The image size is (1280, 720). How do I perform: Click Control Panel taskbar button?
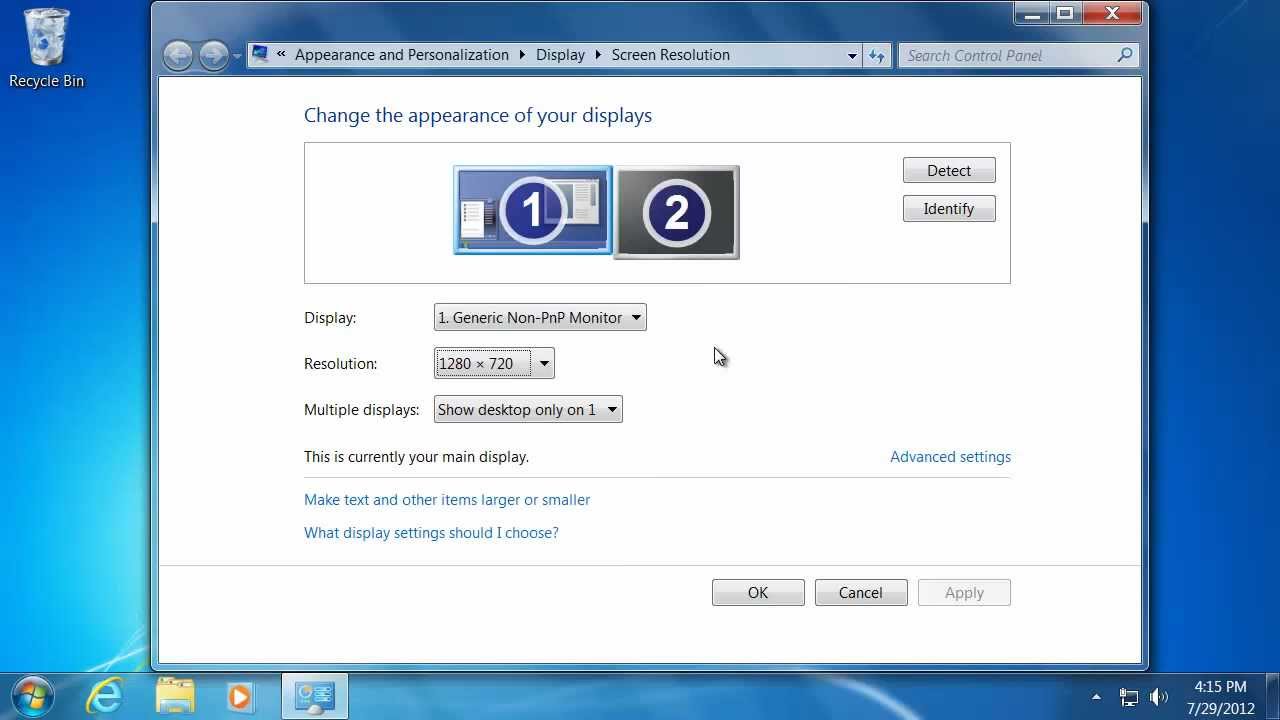[315, 695]
